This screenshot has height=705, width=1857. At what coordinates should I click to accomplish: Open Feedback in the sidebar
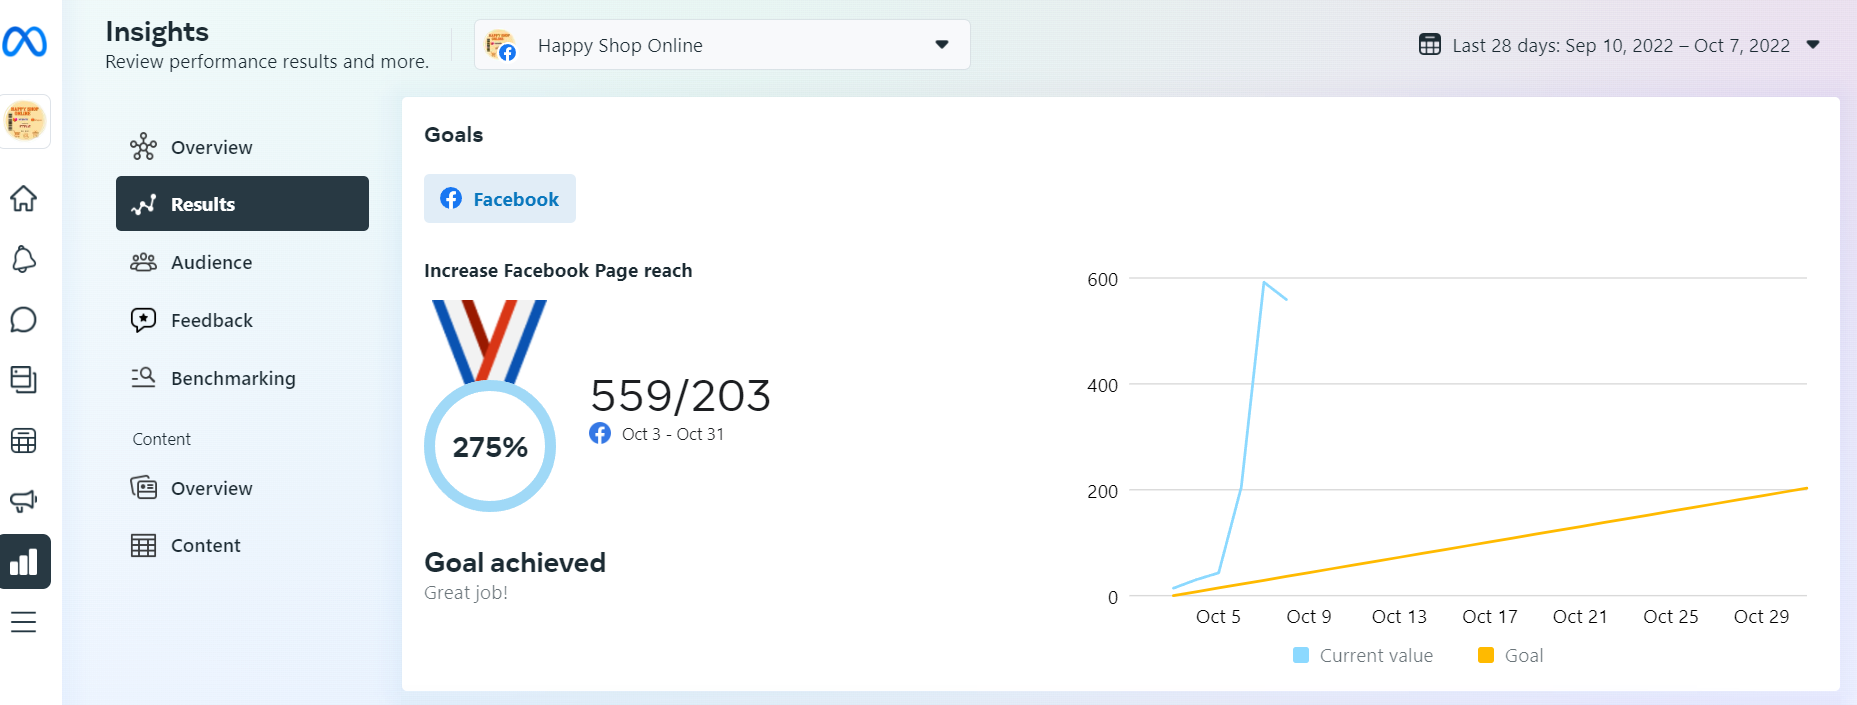pyautogui.click(x=211, y=320)
